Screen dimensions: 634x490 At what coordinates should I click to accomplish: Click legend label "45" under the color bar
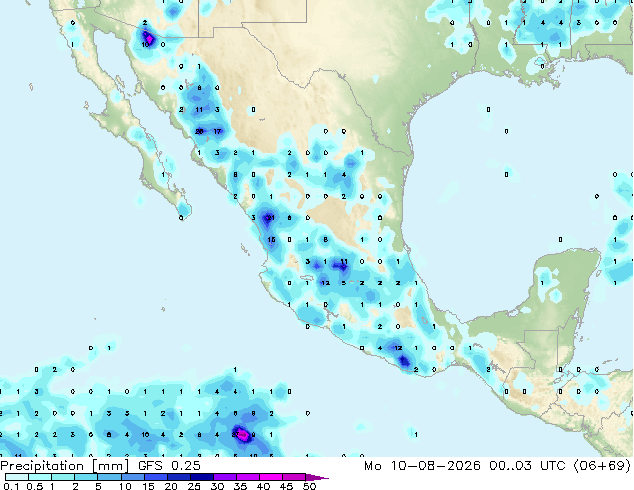tap(286, 486)
